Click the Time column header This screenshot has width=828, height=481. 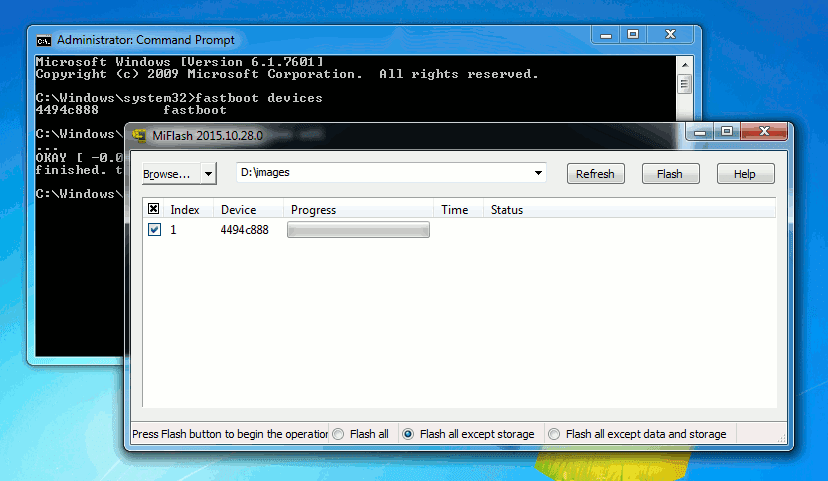[x=458, y=210]
